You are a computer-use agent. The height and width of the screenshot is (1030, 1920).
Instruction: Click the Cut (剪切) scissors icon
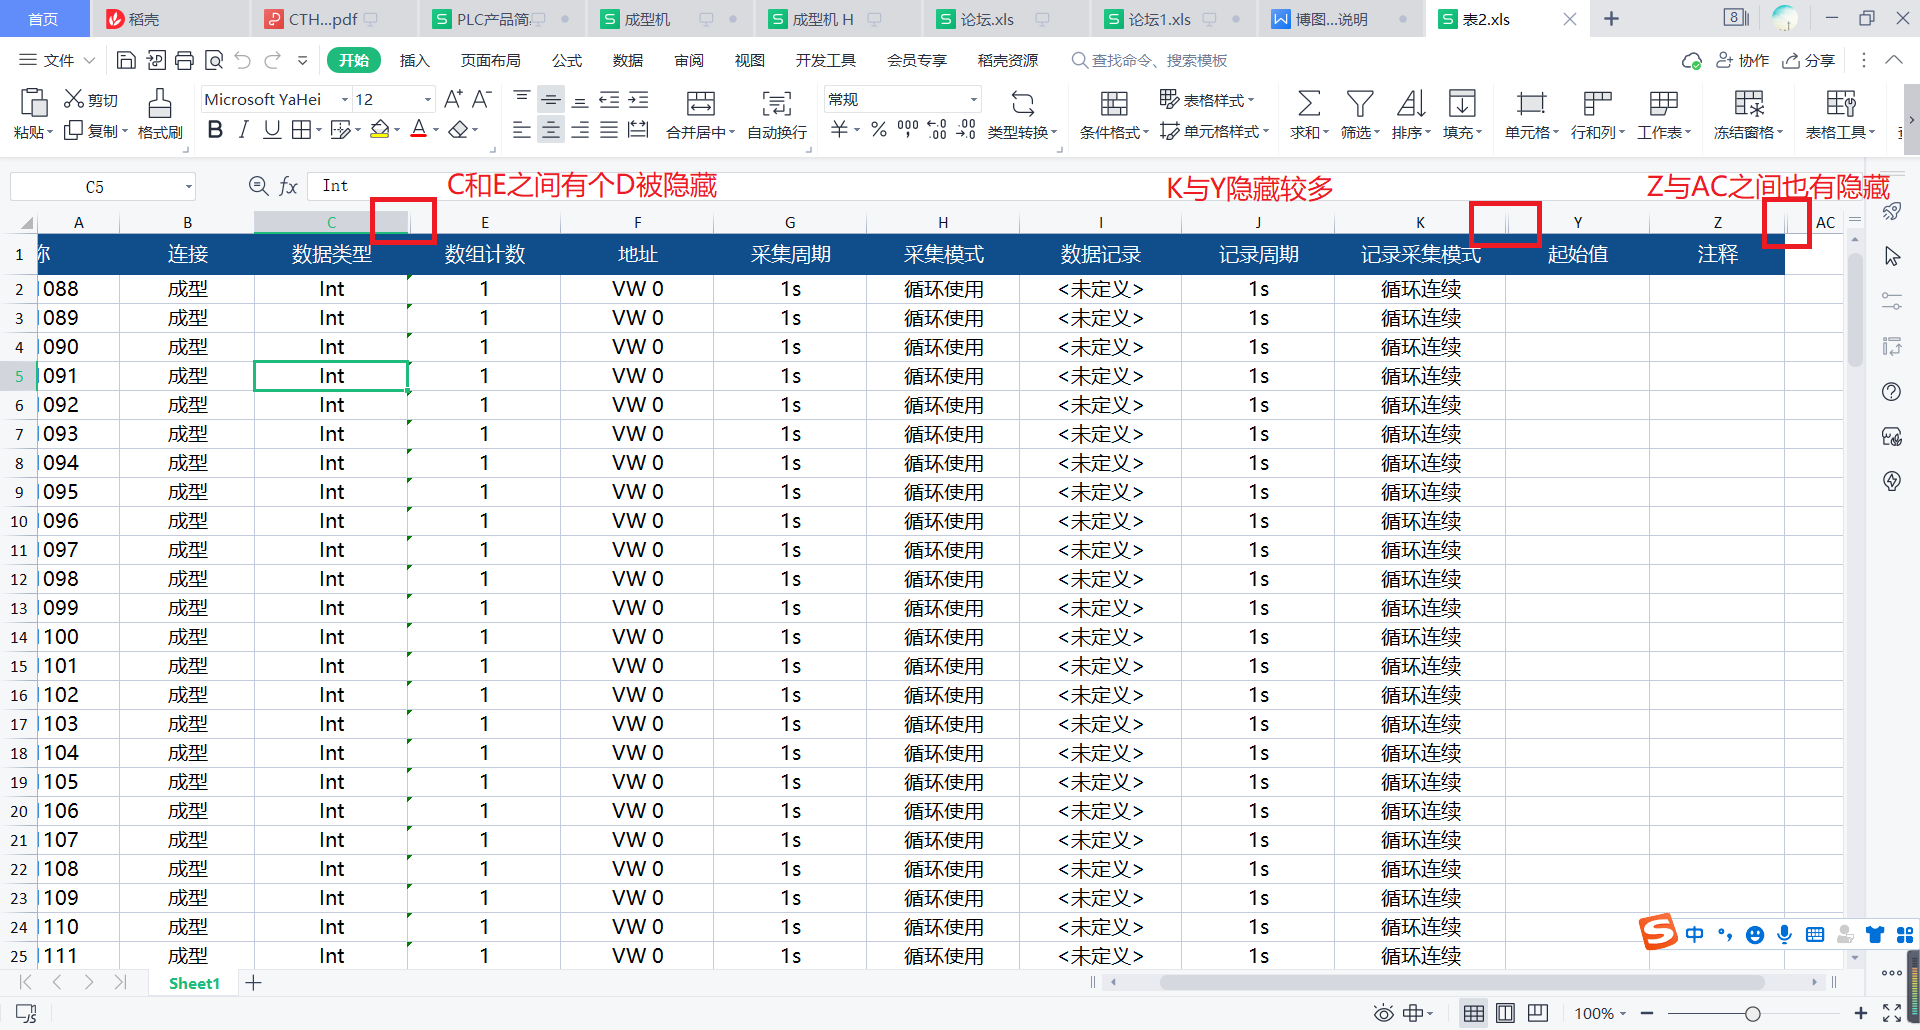pos(73,99)
